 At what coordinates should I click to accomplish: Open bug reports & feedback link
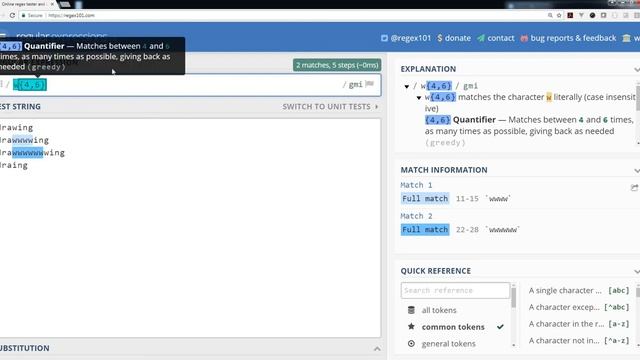pos(573,38)
